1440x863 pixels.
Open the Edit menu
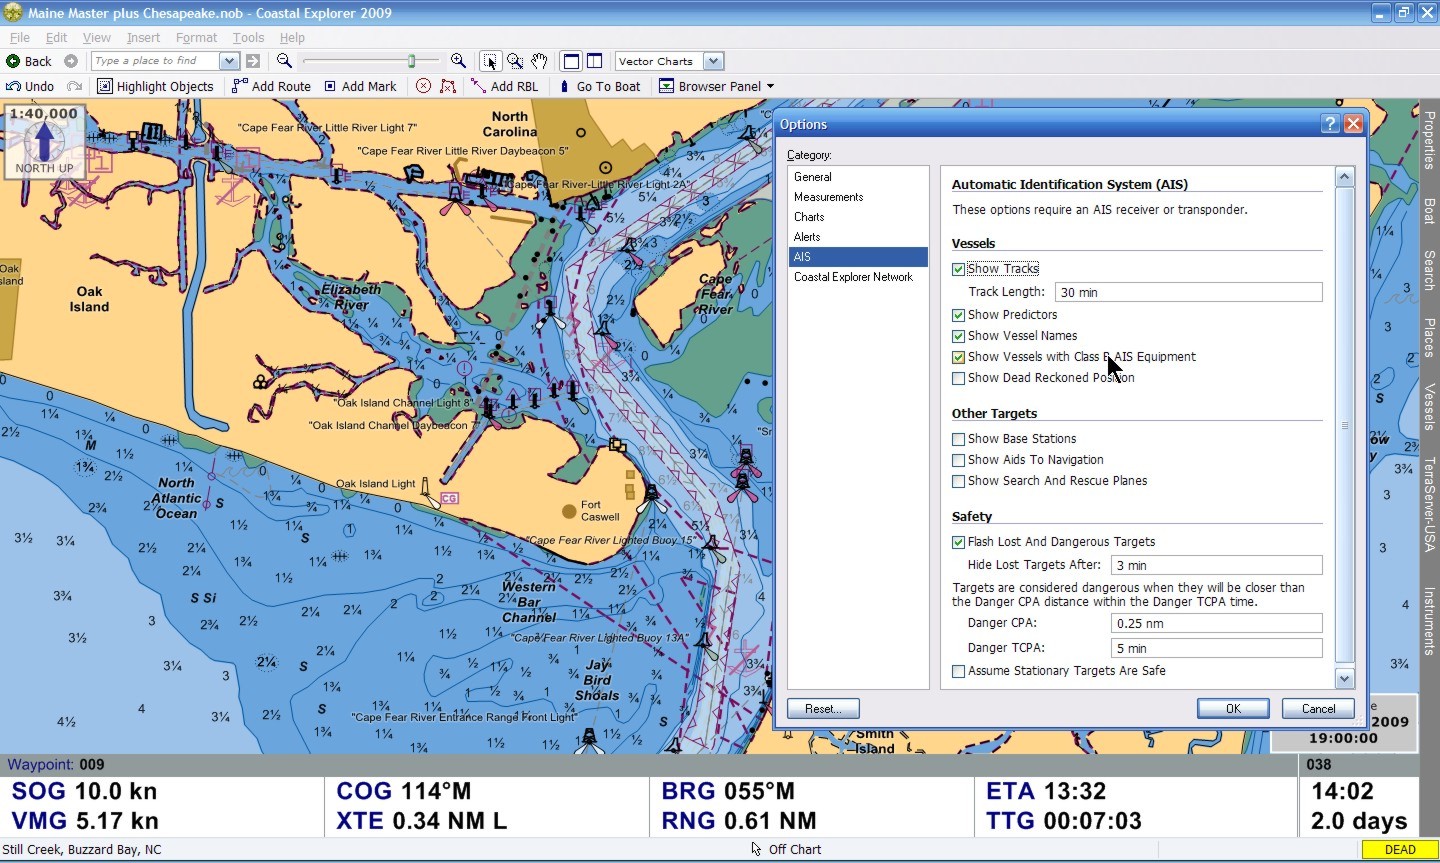click(56, 38)
